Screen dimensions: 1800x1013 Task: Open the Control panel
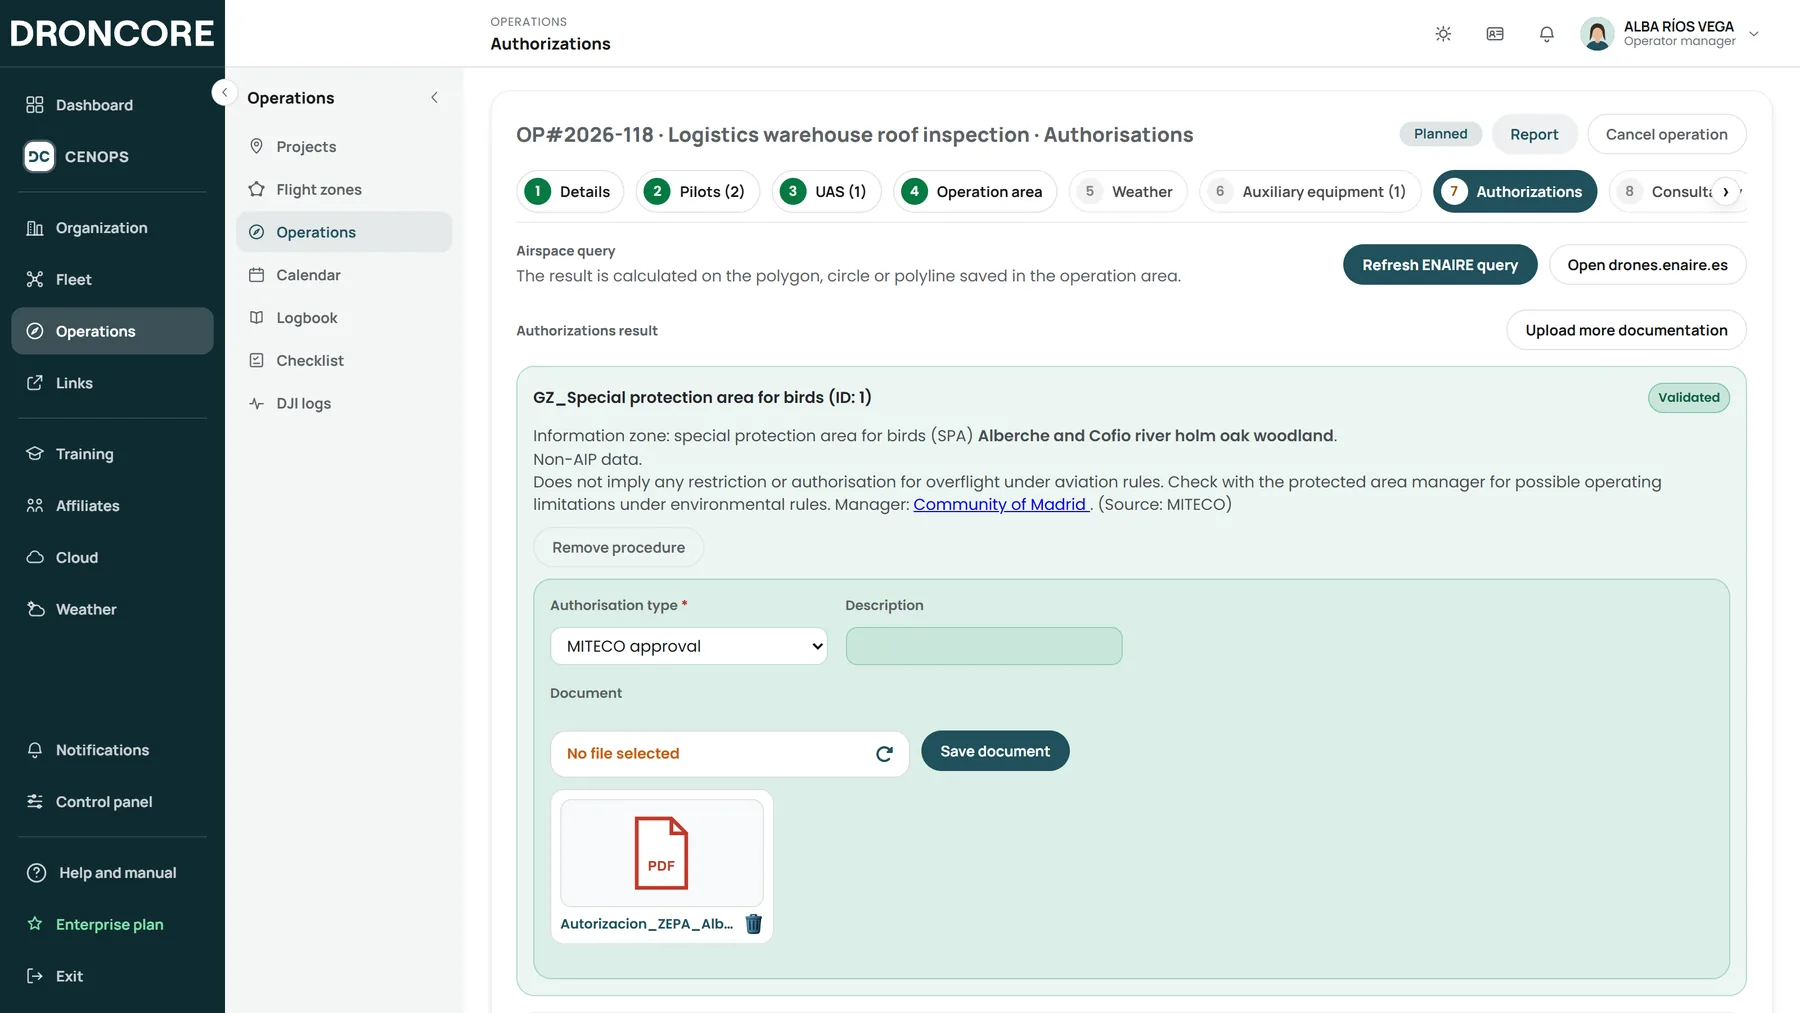point(112,802)
